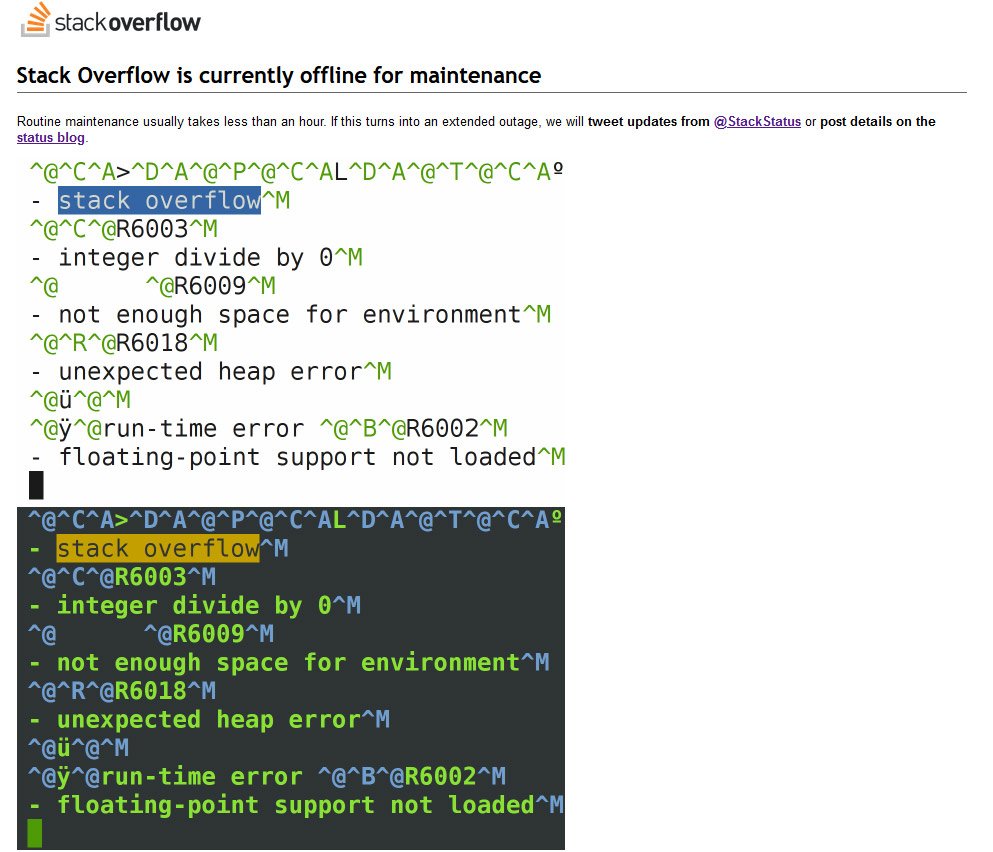Click 'R6003' in the dark terminal
The height and width of the screenshot is (852, 993).
point(151,577)
